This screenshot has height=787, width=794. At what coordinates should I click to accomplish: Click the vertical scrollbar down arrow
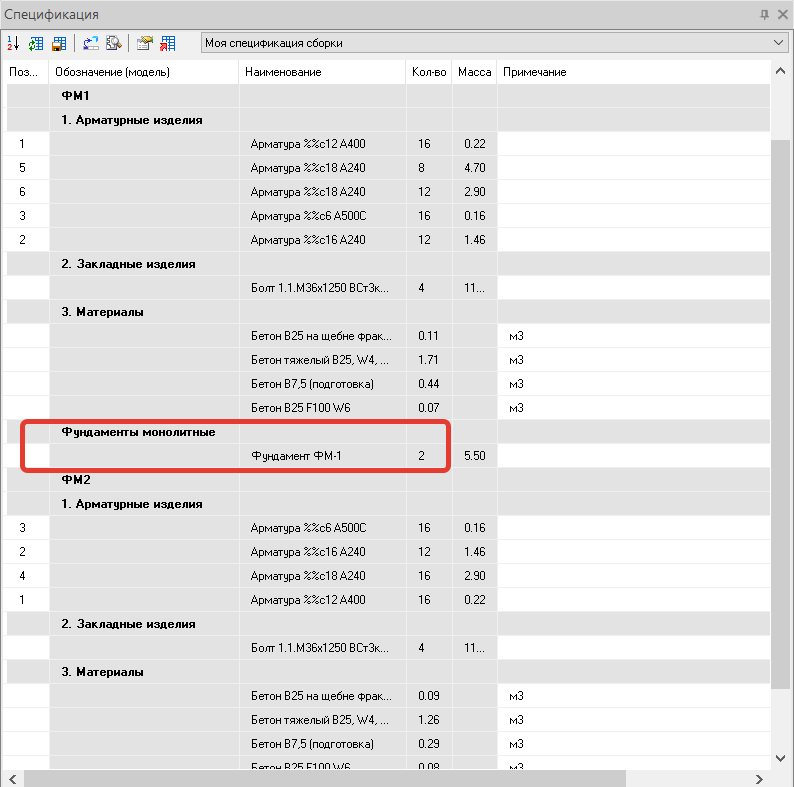point(780,759)
